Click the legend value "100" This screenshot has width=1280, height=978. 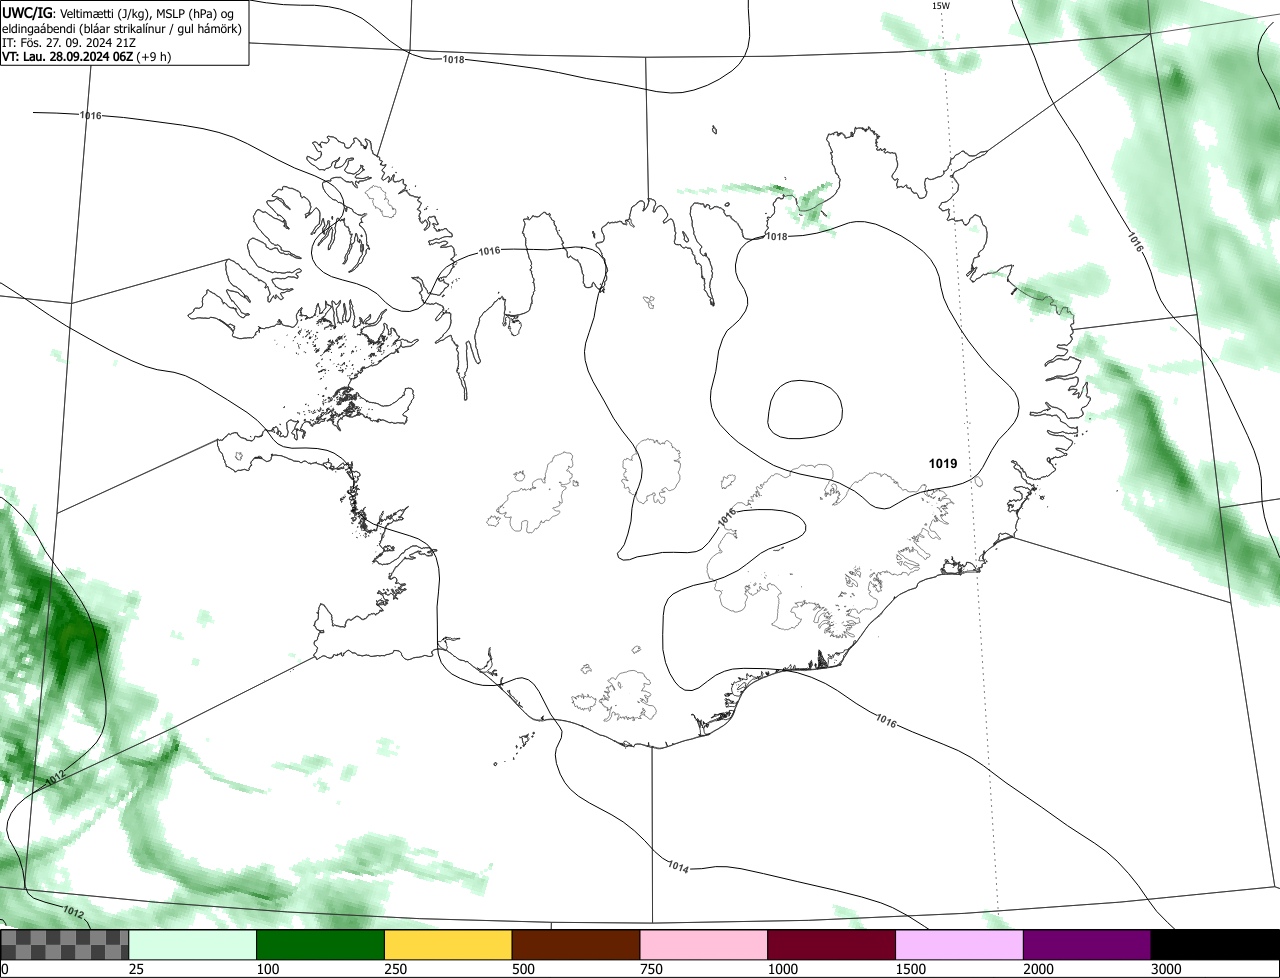pos(268,969)
